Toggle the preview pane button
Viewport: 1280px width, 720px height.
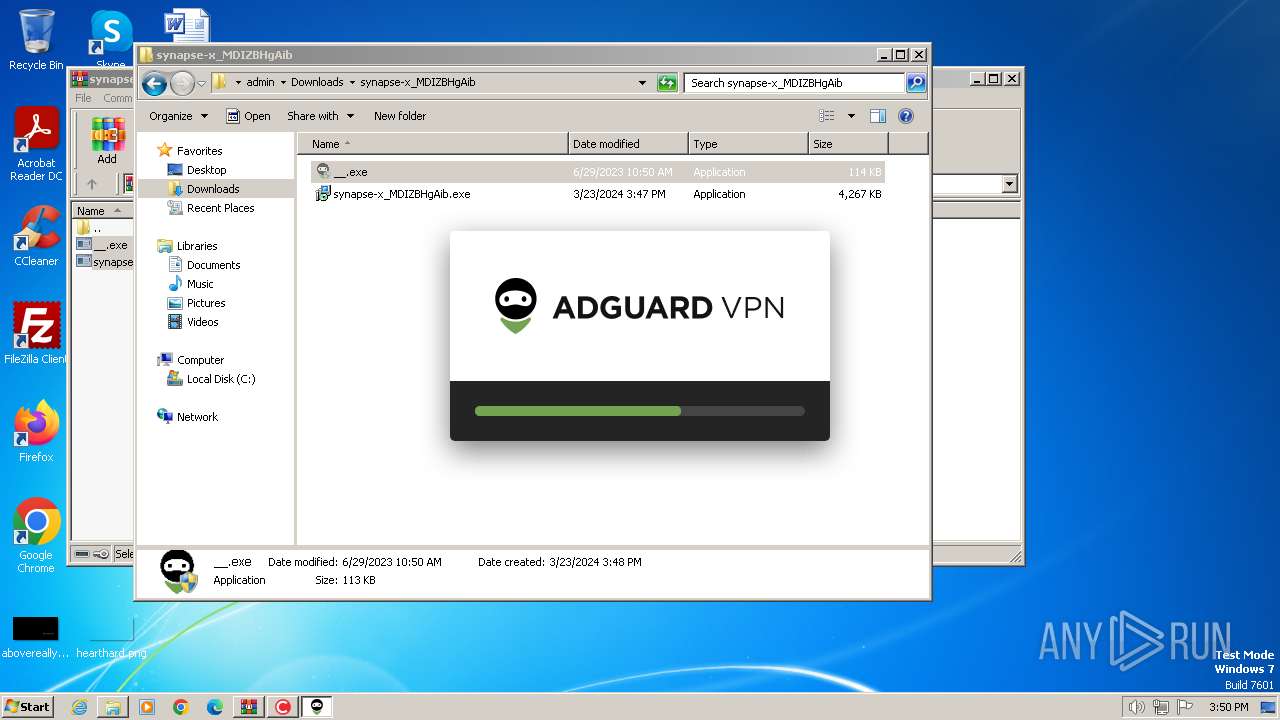tap(877, 116)
